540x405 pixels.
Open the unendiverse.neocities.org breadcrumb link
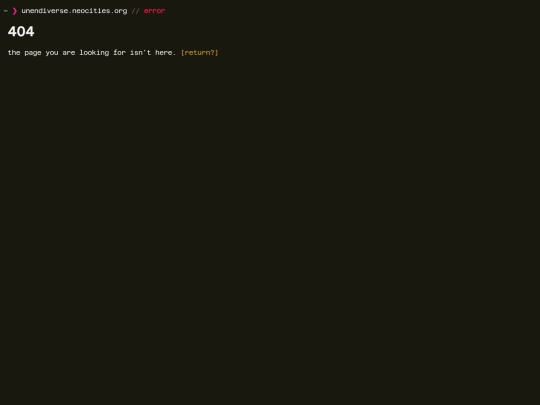click(x=74, y=11)
